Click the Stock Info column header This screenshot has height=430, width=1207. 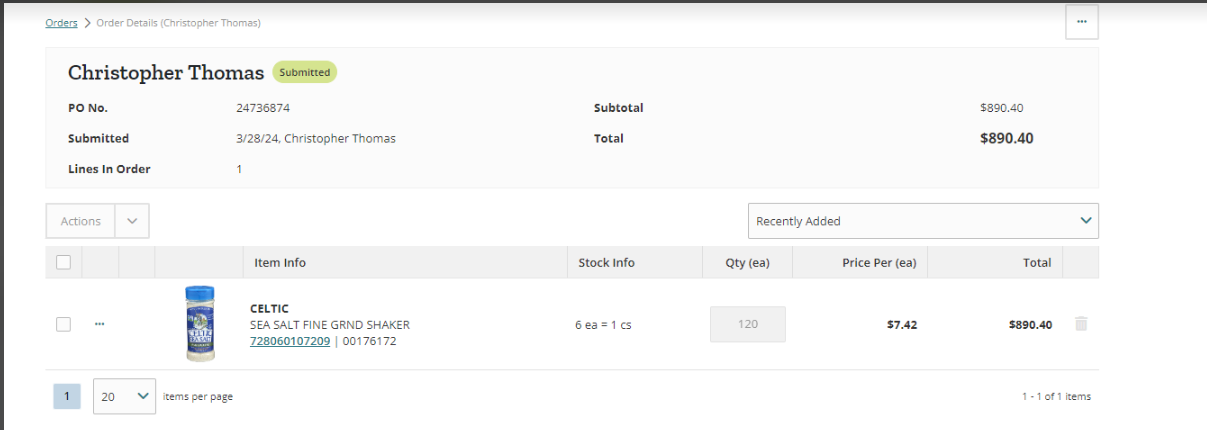coord(606,262)
